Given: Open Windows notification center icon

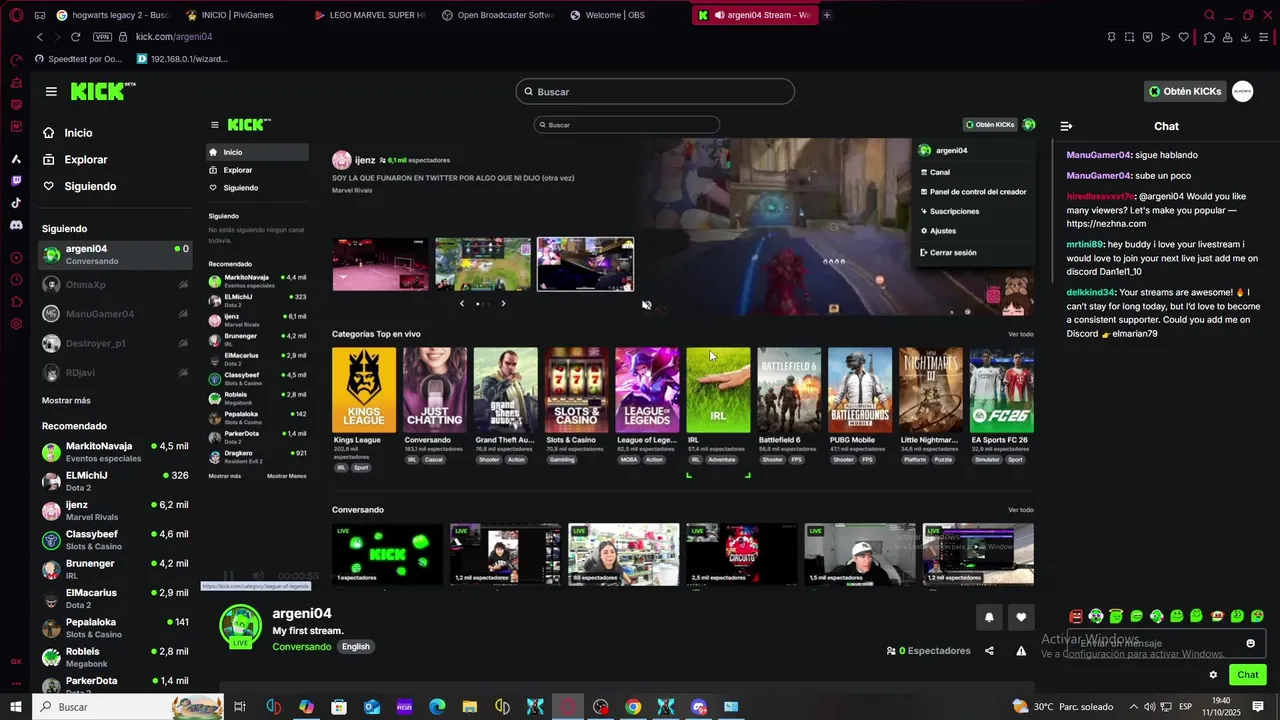Looking at the screenshot, I should [x=1258, y=707].
